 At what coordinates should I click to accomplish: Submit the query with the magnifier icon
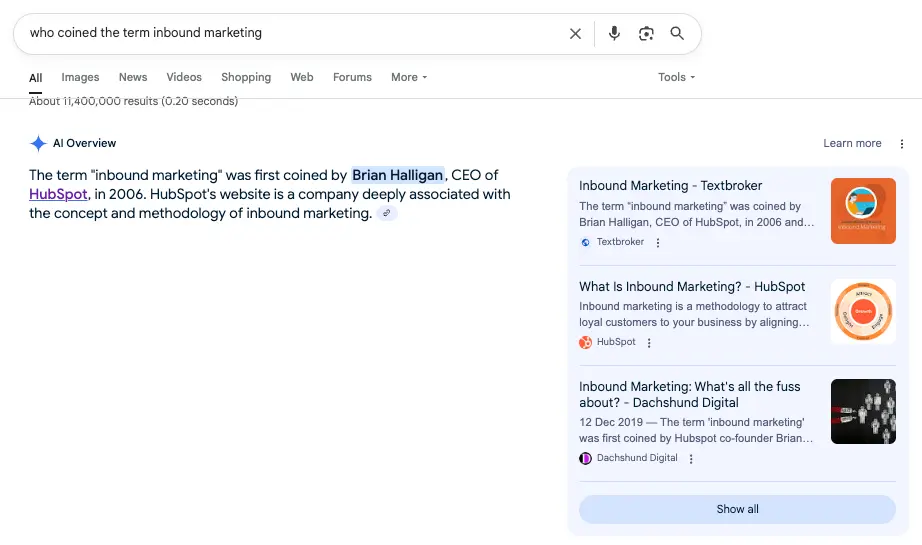click(677, 34)
